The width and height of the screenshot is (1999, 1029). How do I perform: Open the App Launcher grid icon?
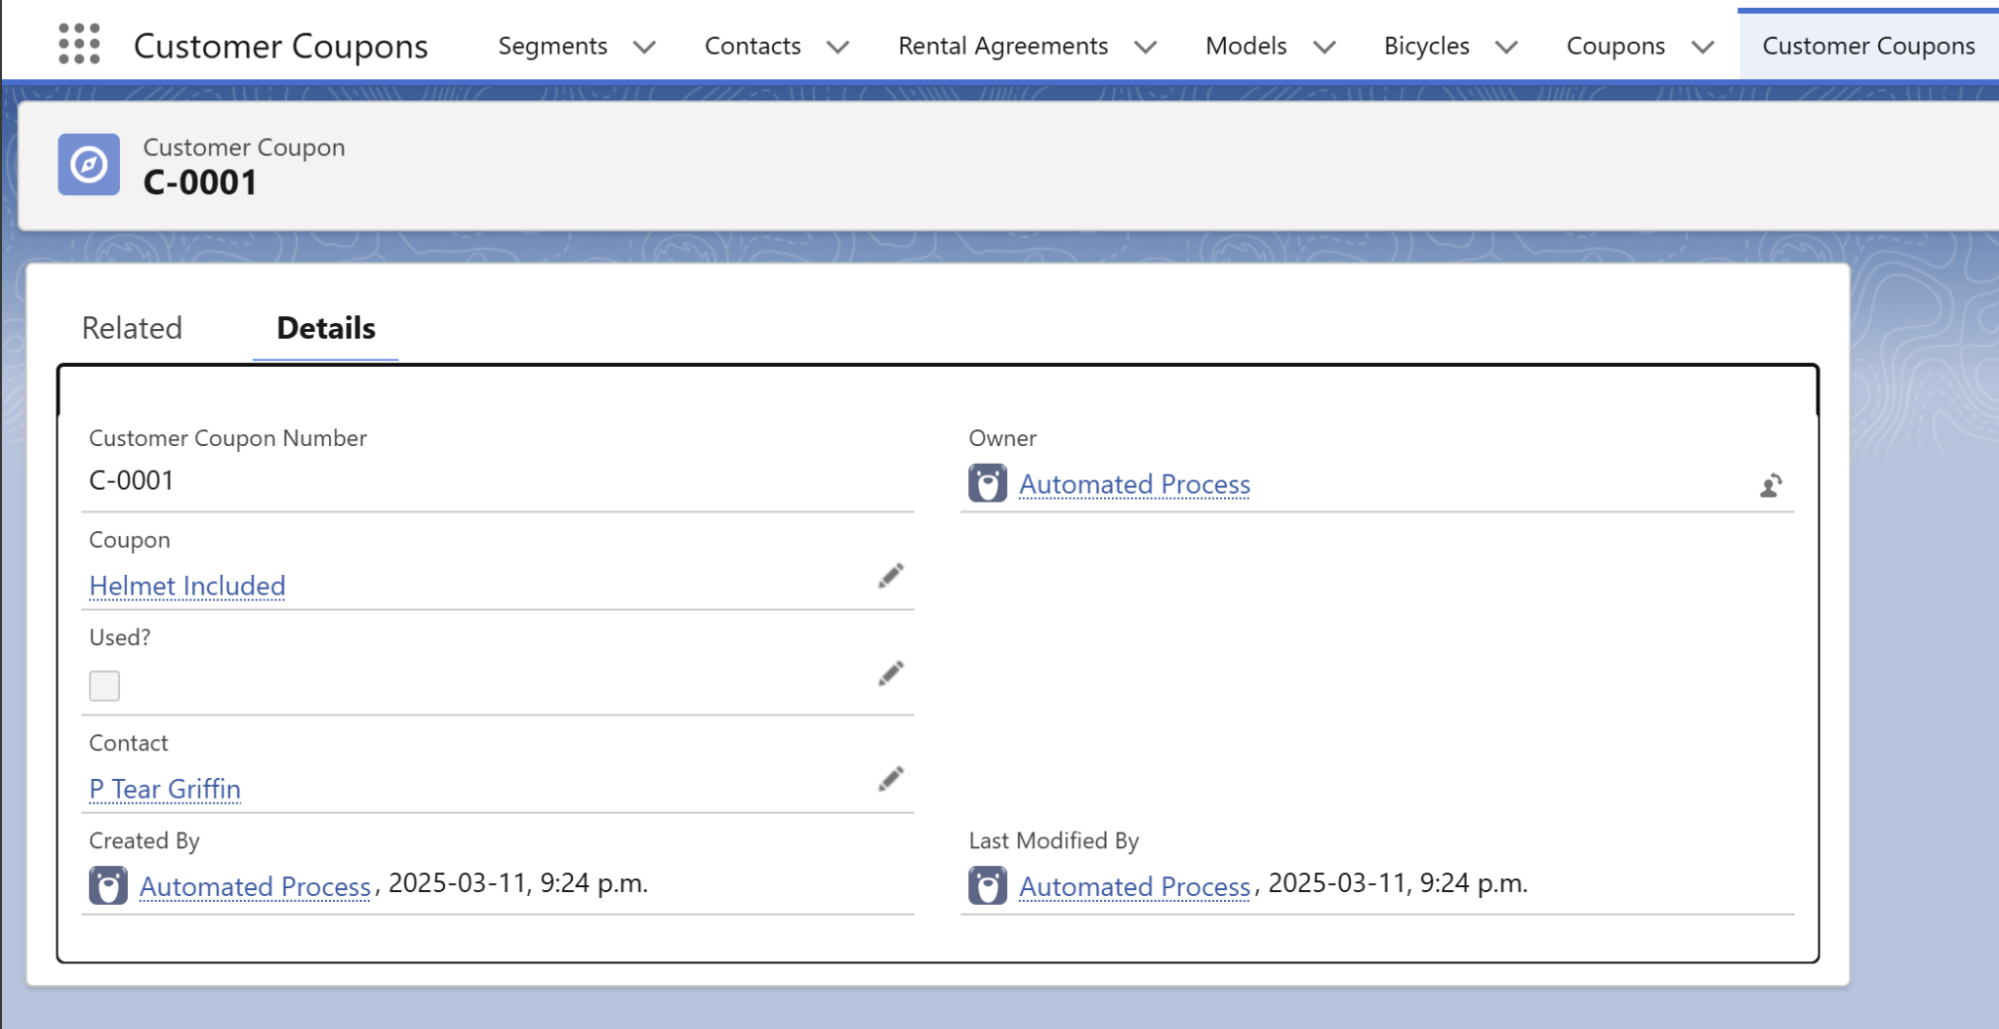(79, 44)
